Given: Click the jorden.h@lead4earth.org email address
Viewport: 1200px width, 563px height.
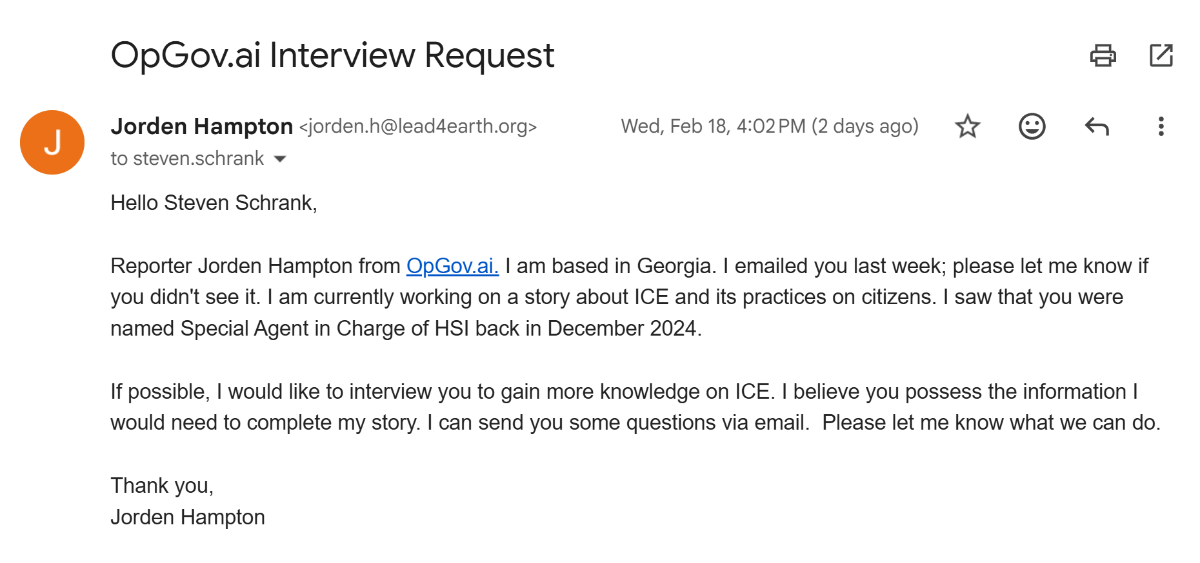Looking at the screenshot, I should coord(419,128).
